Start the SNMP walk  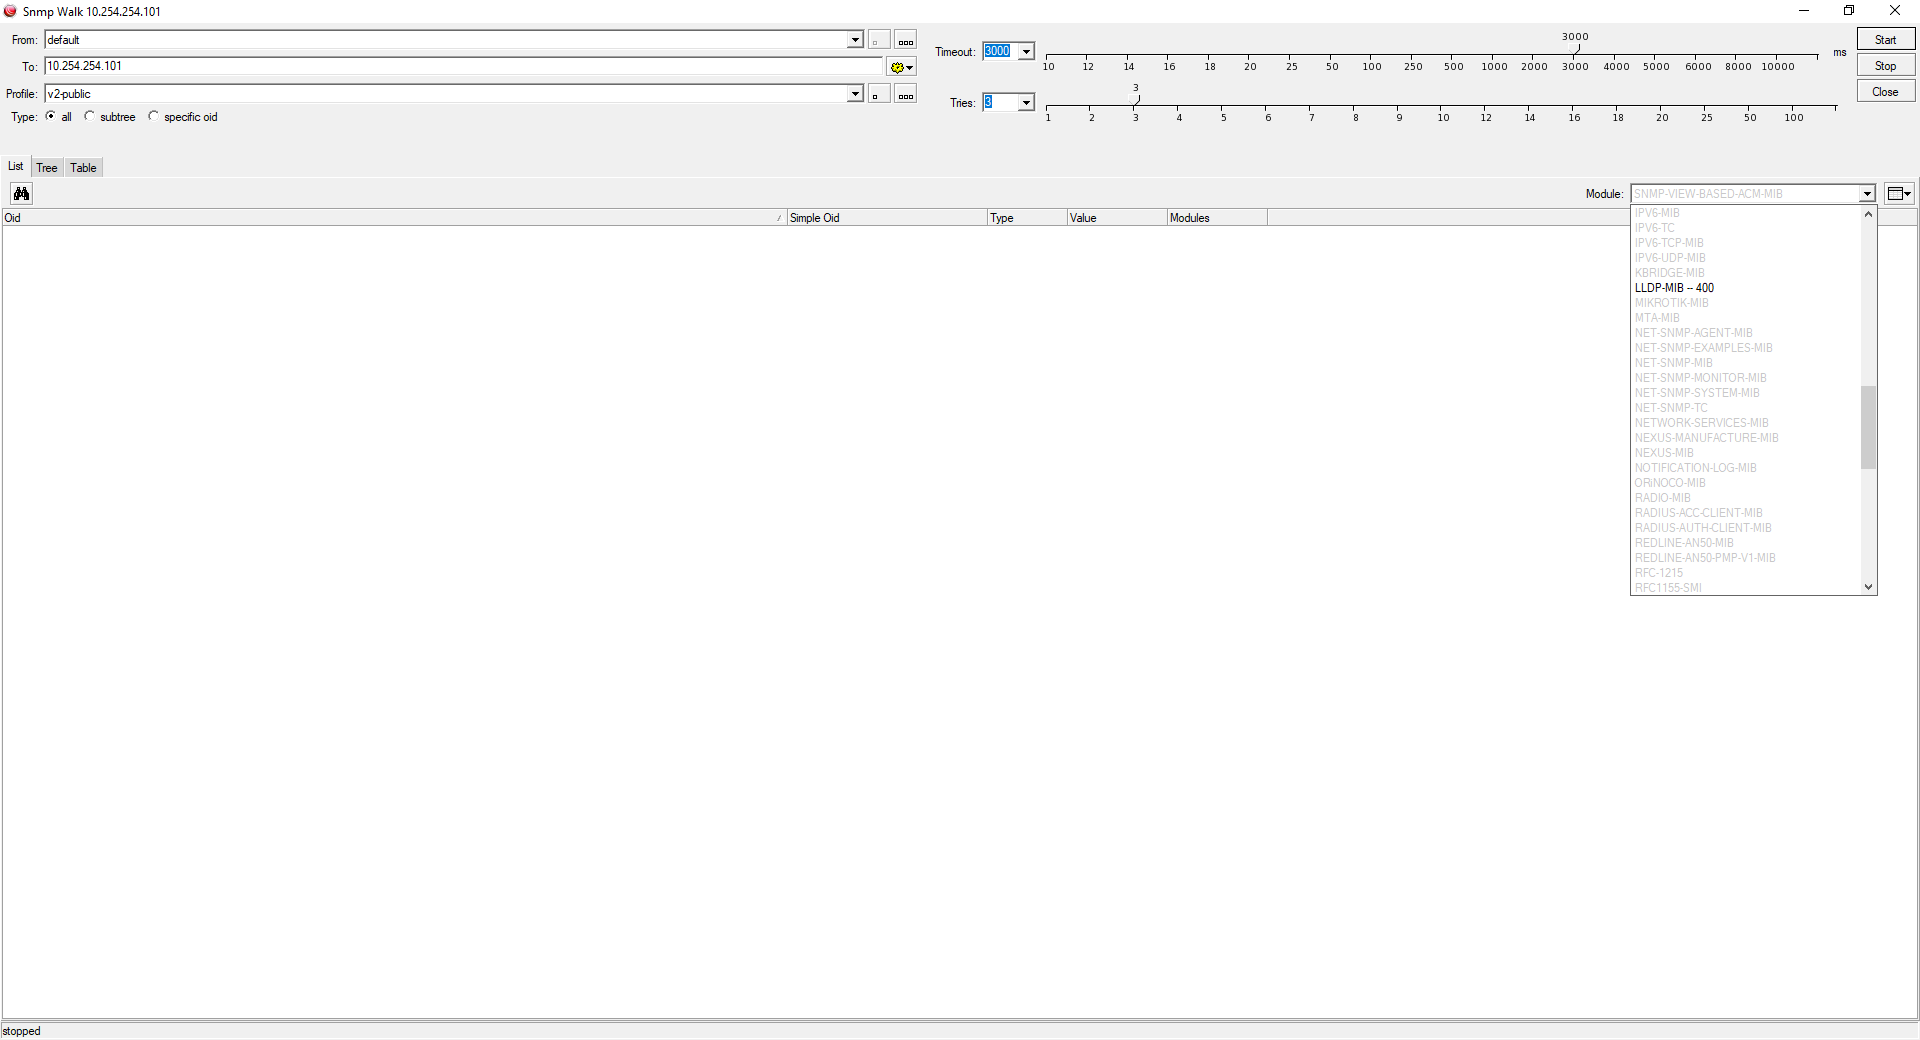point(1886,40)
